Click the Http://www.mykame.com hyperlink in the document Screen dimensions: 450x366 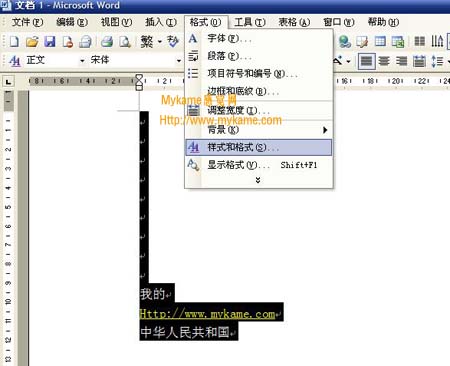208,314
